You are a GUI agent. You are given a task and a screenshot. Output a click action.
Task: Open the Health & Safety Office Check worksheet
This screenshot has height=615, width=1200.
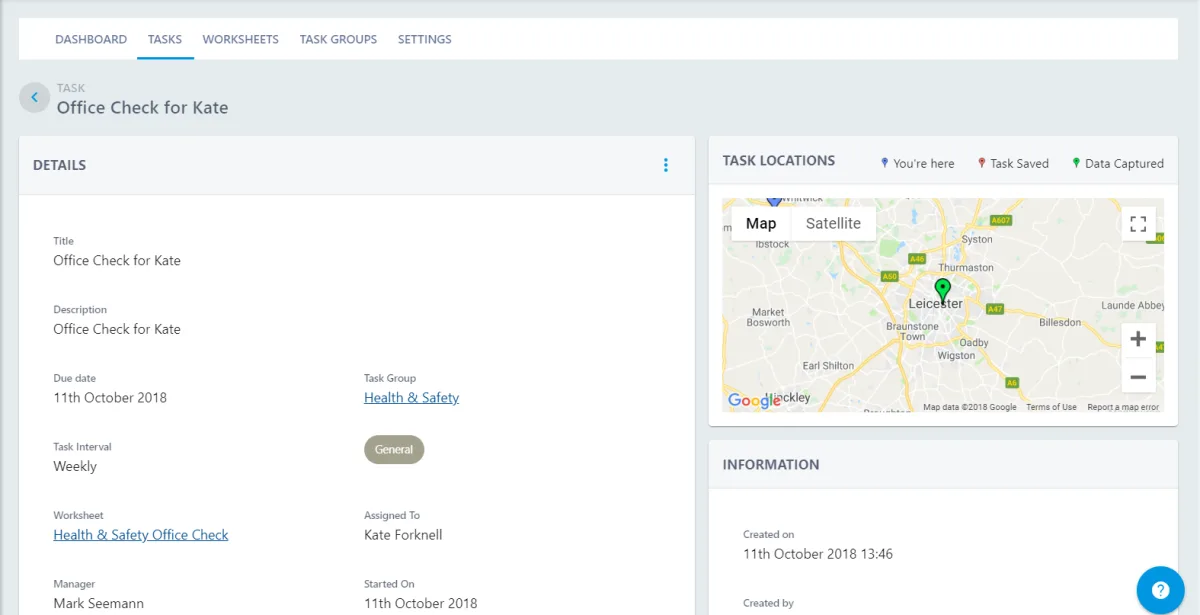click(141, 535)
